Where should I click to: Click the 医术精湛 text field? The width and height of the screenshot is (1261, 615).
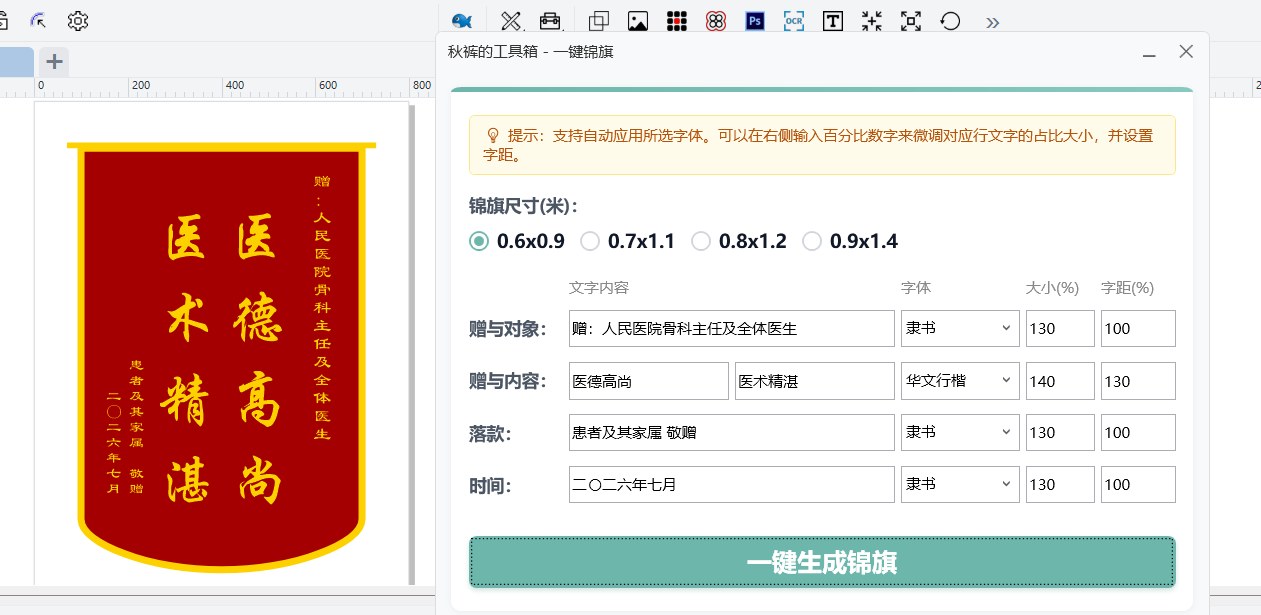(x=814, y=381)
